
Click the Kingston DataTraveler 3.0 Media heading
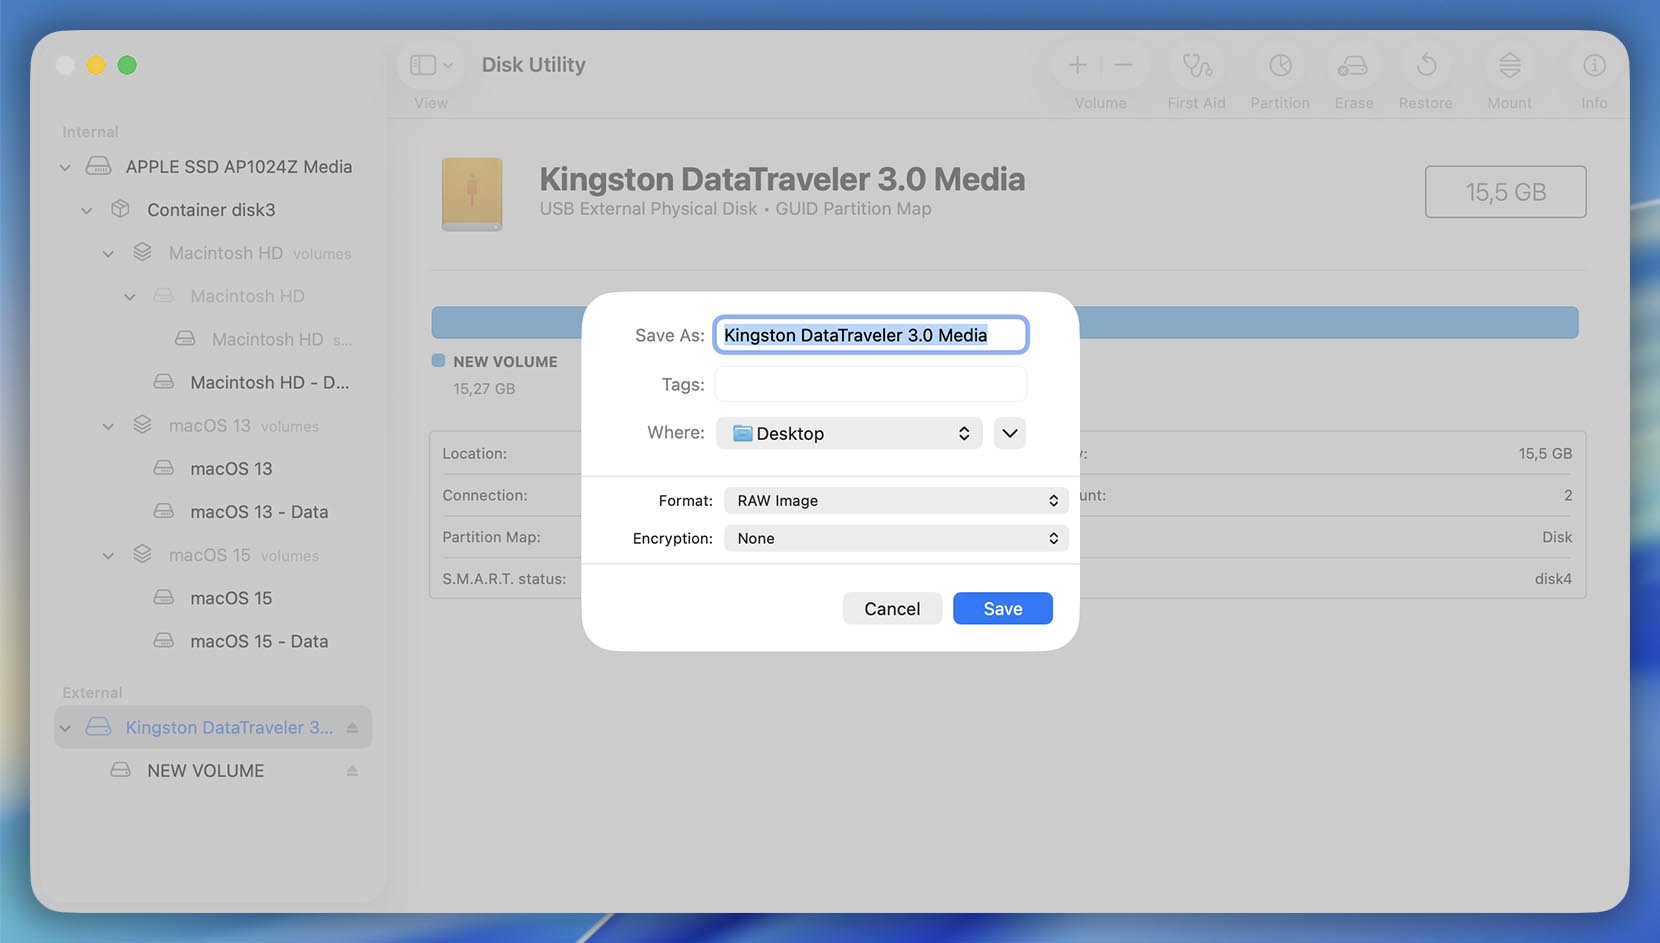click(782, 179)
